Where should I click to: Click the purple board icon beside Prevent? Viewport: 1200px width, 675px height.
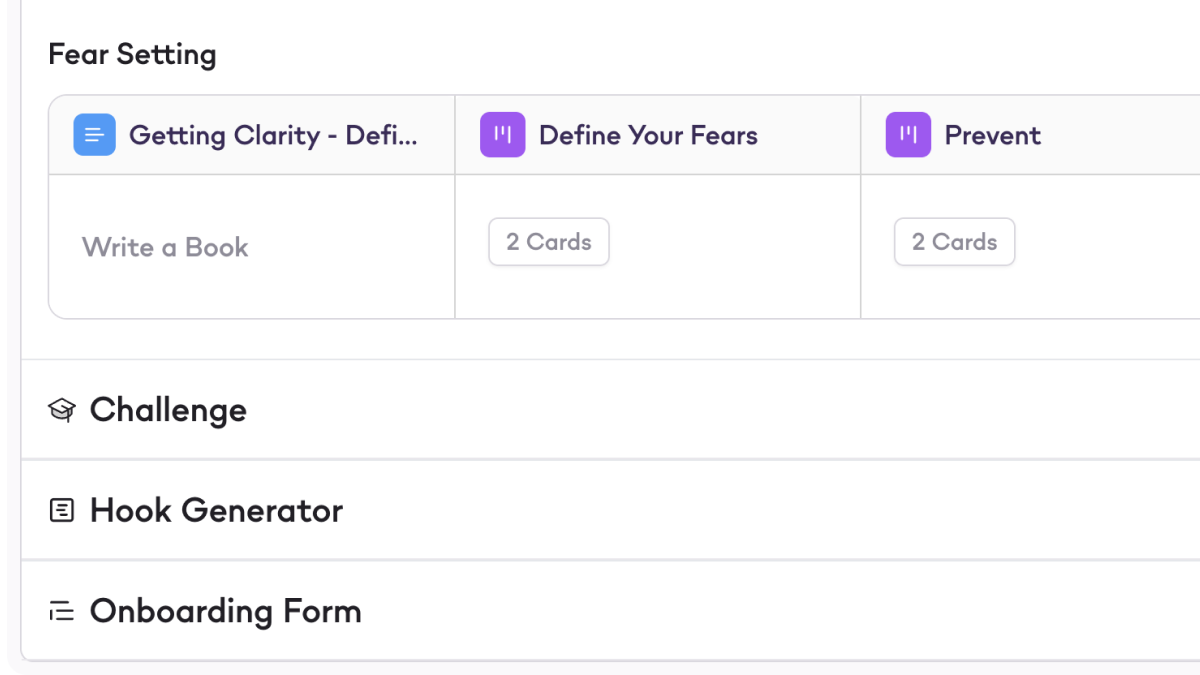pos(908,135)
